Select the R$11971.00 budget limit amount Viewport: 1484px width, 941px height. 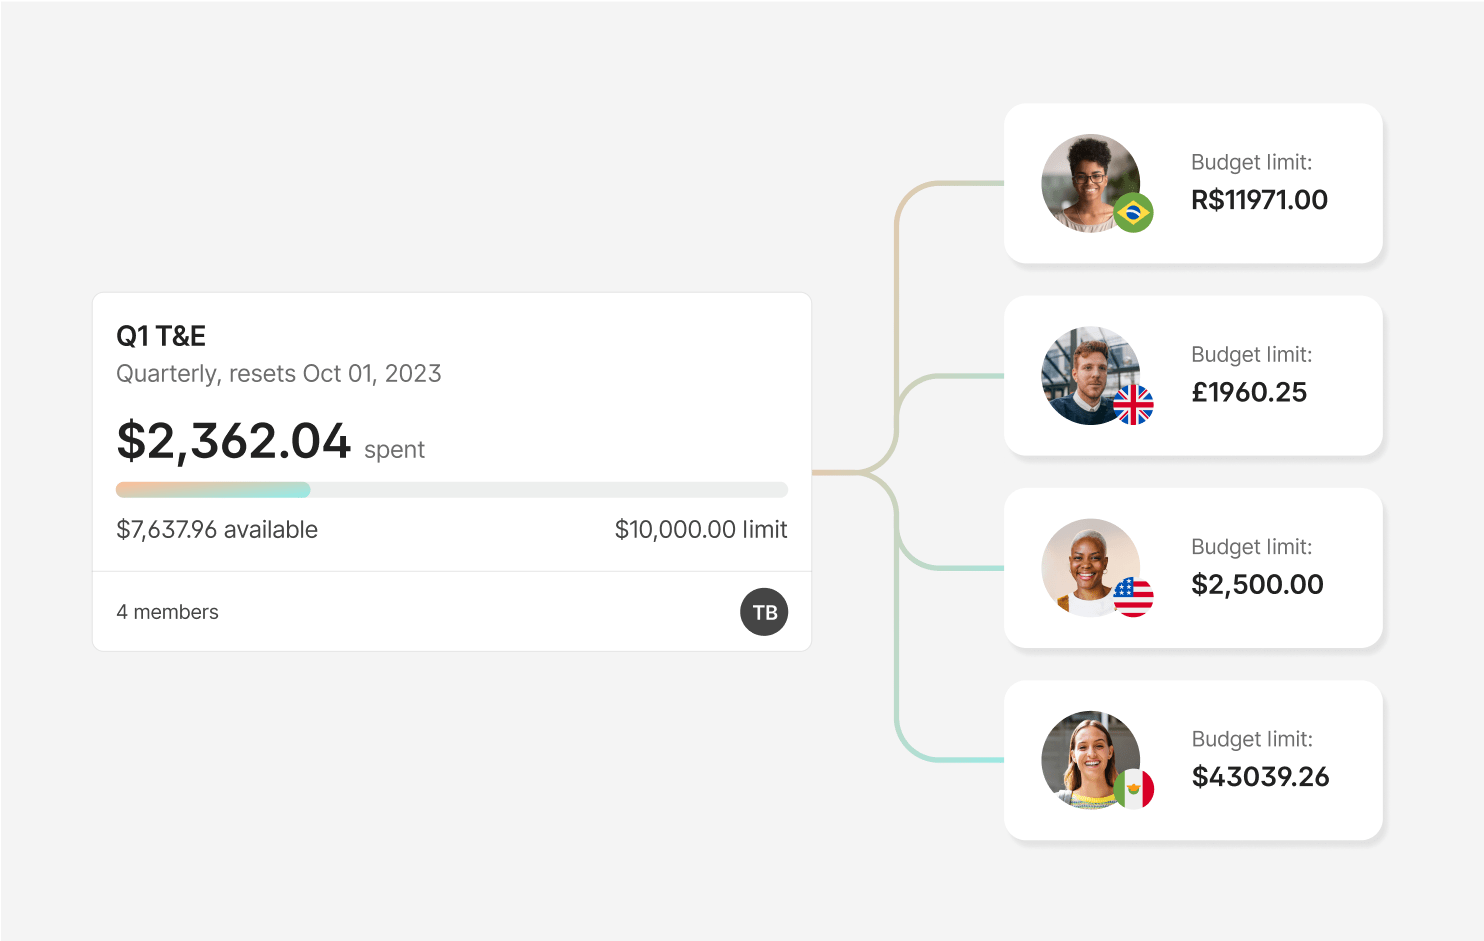(x=1259, y=200)
